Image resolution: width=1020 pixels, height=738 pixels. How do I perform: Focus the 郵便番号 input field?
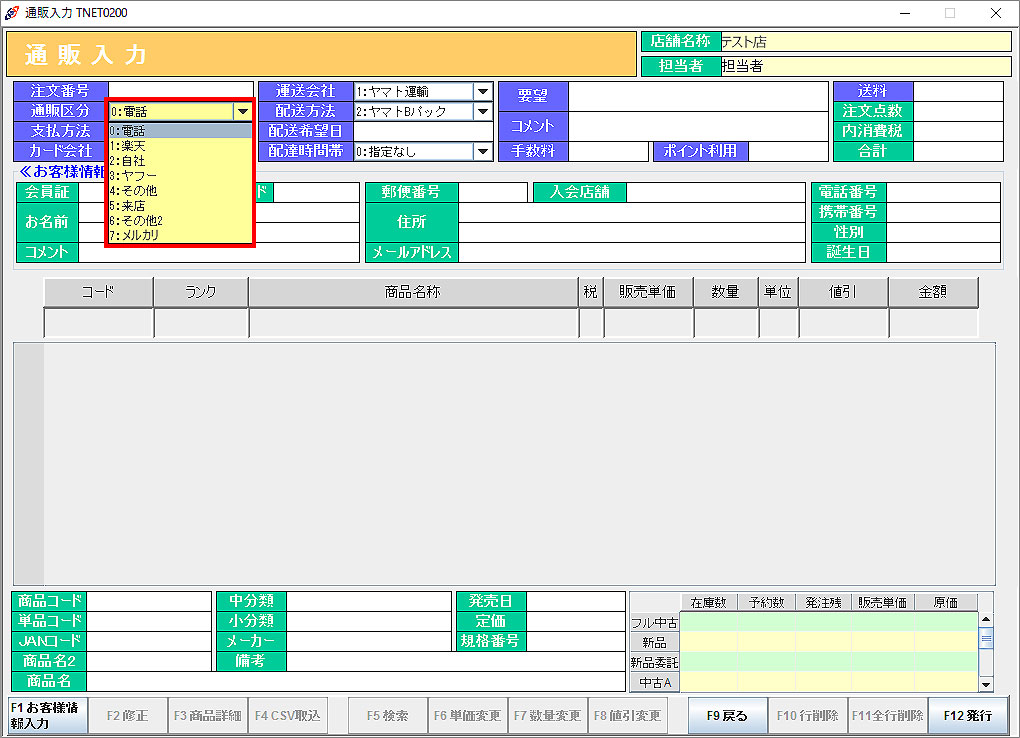pos(492,192)
